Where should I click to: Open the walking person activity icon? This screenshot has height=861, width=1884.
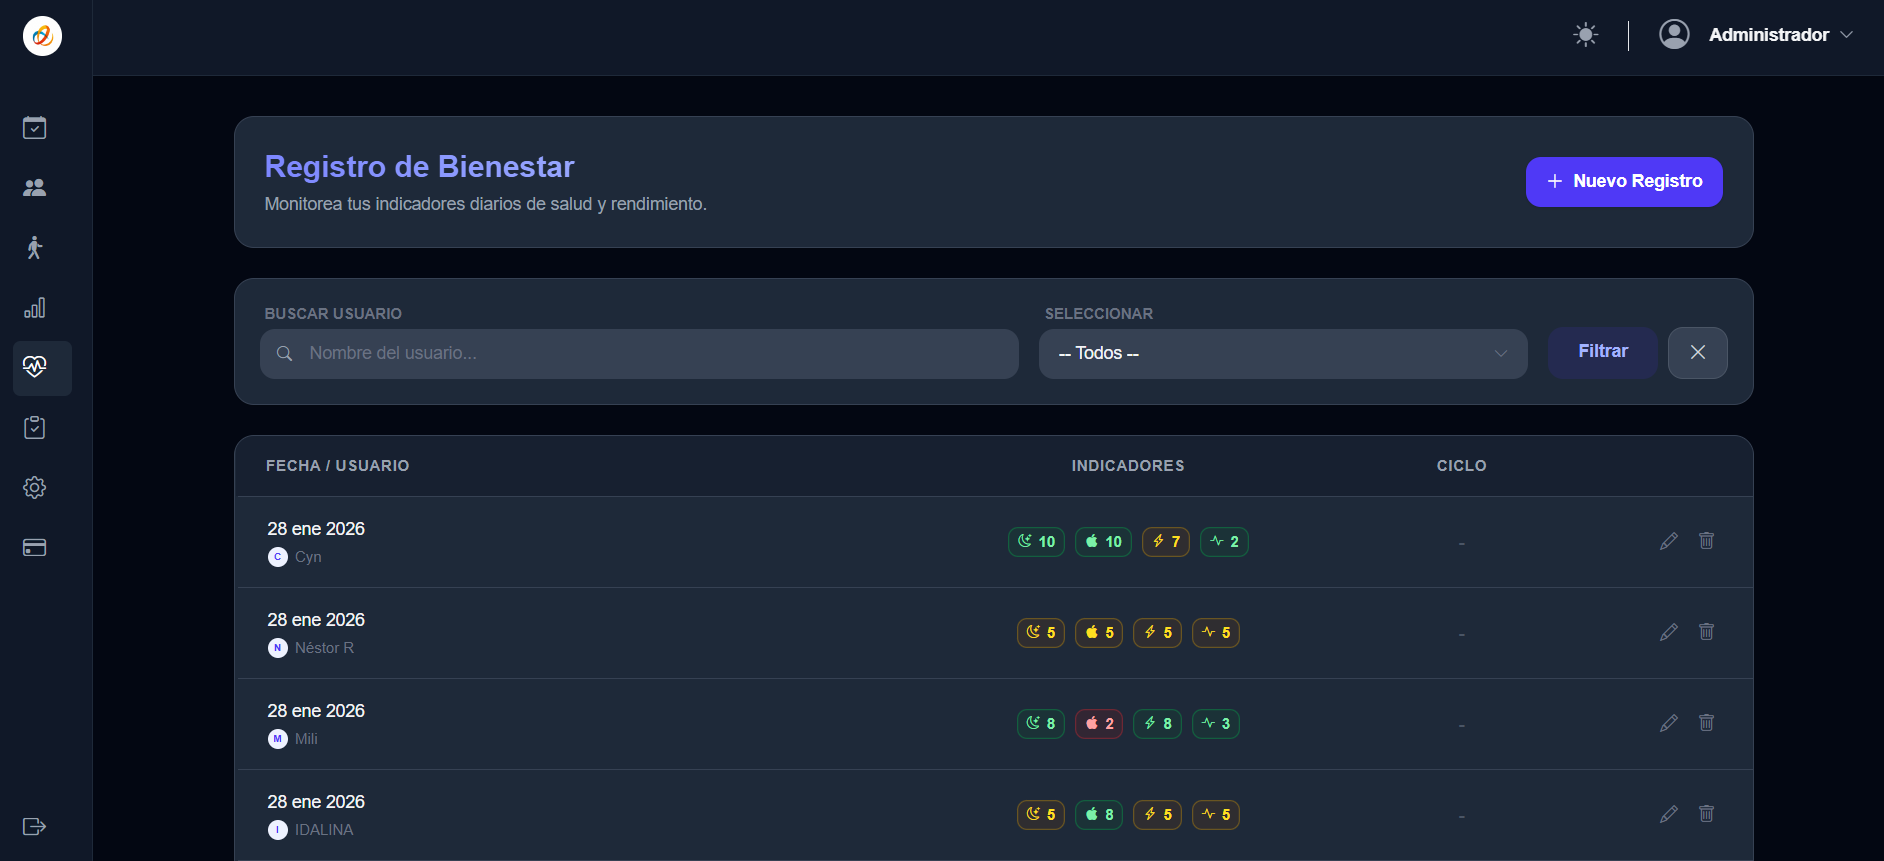35,248
